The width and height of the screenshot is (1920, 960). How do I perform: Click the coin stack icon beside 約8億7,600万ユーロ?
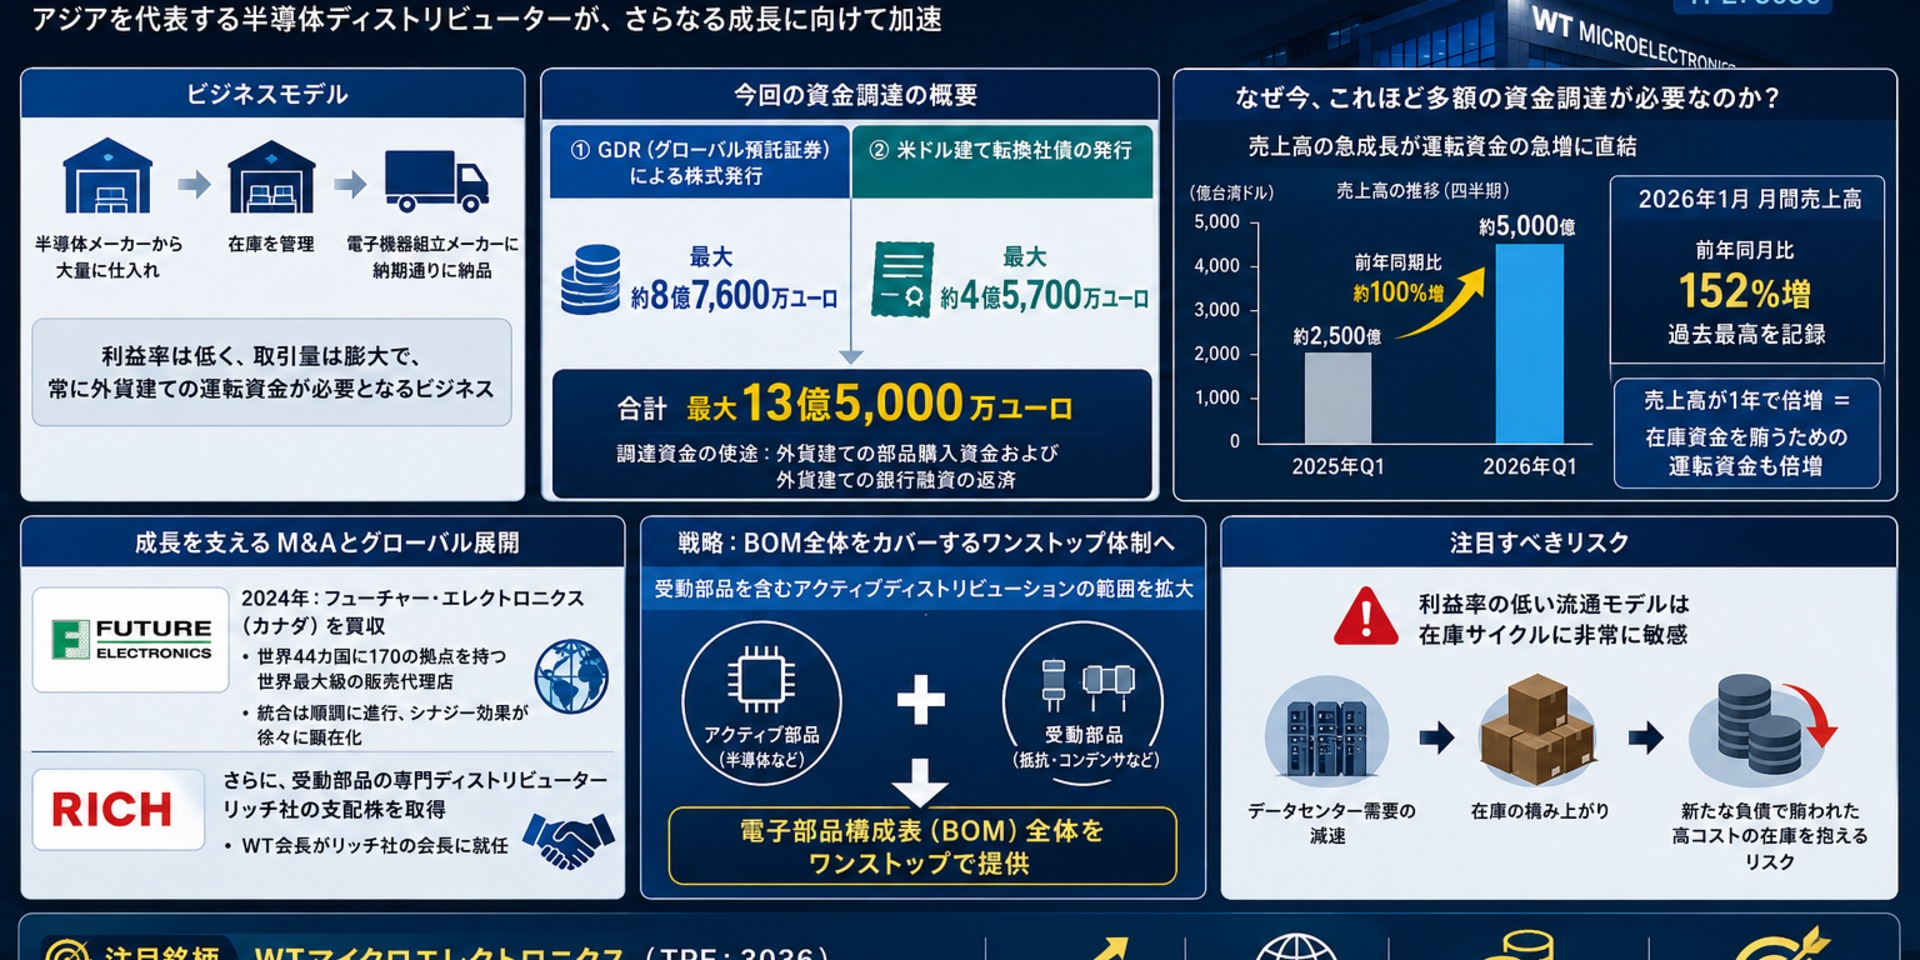coord(590,280)
